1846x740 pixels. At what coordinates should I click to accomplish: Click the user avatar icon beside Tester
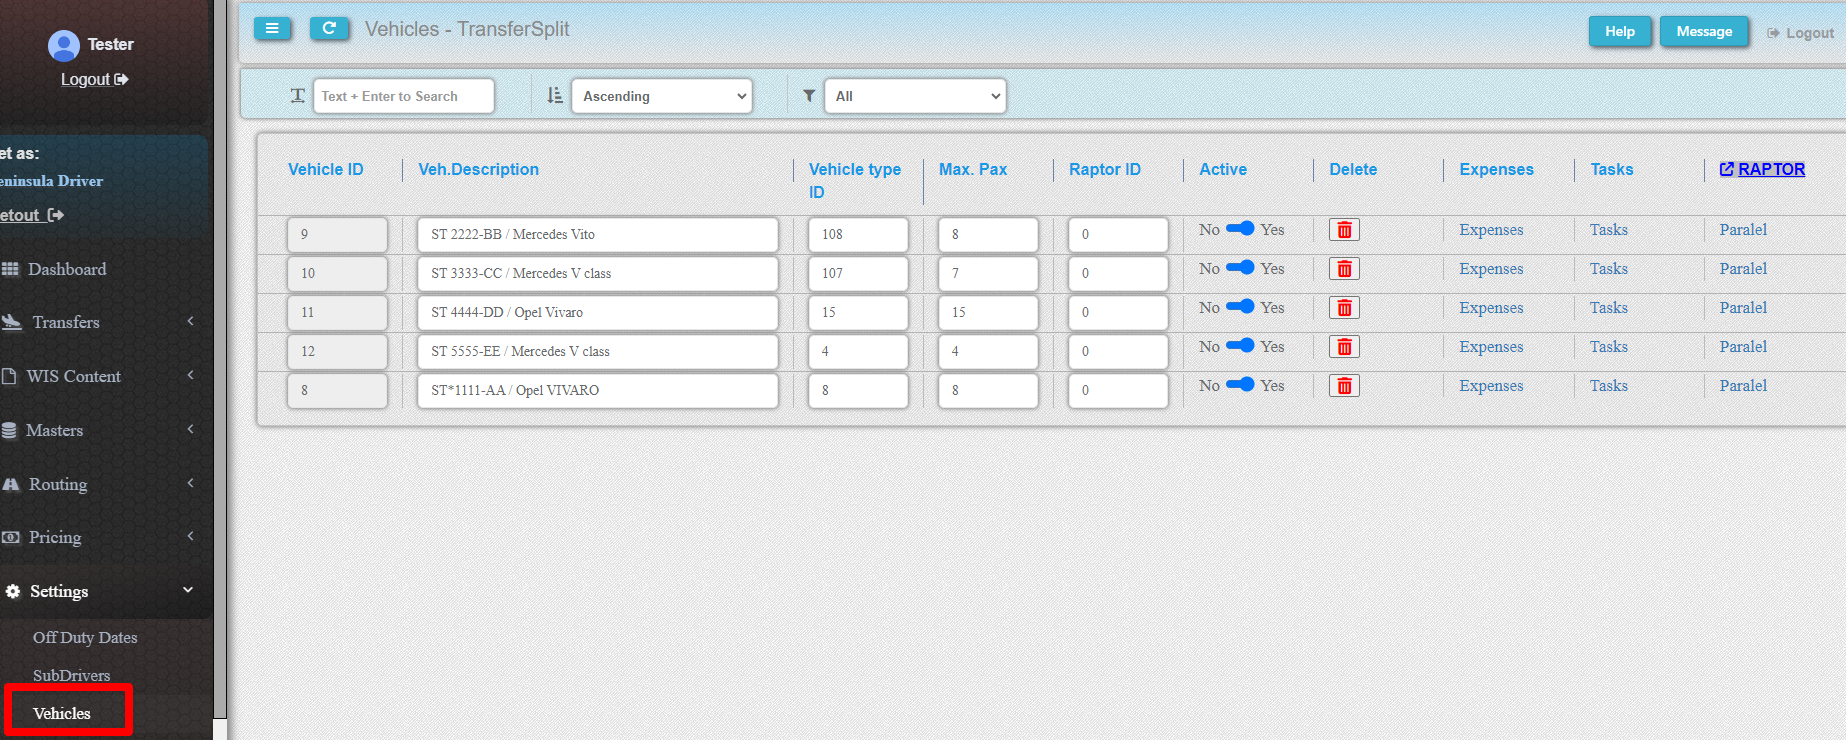coord(64,45)
